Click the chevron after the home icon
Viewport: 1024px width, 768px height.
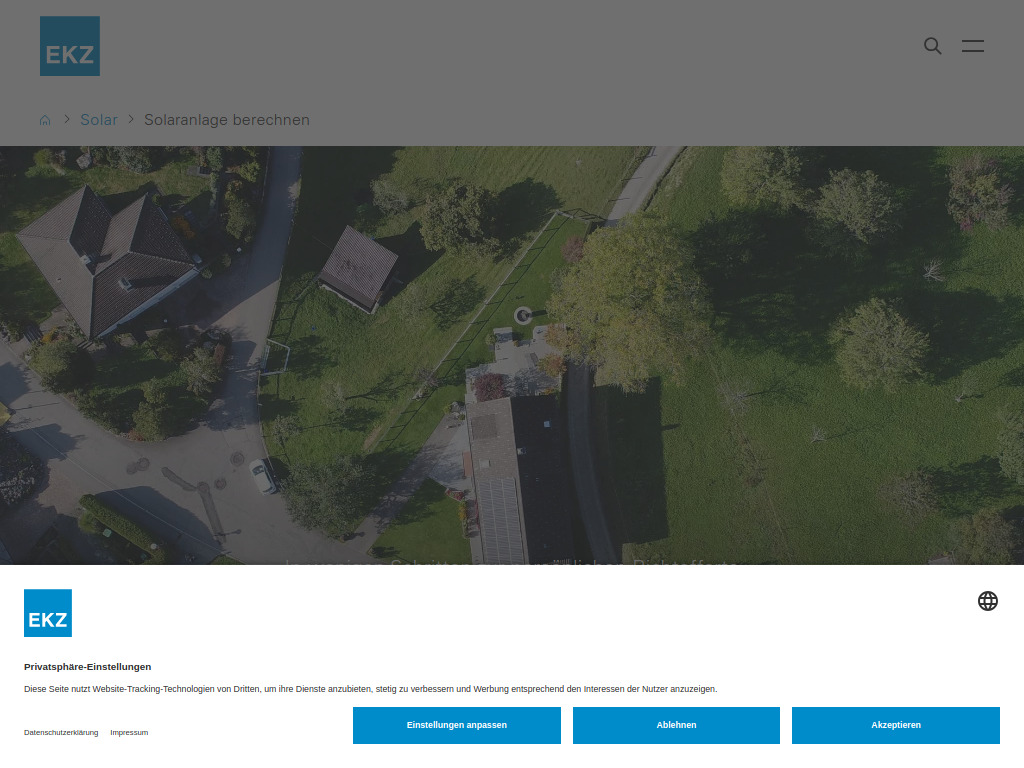click(x=66, y=119)
